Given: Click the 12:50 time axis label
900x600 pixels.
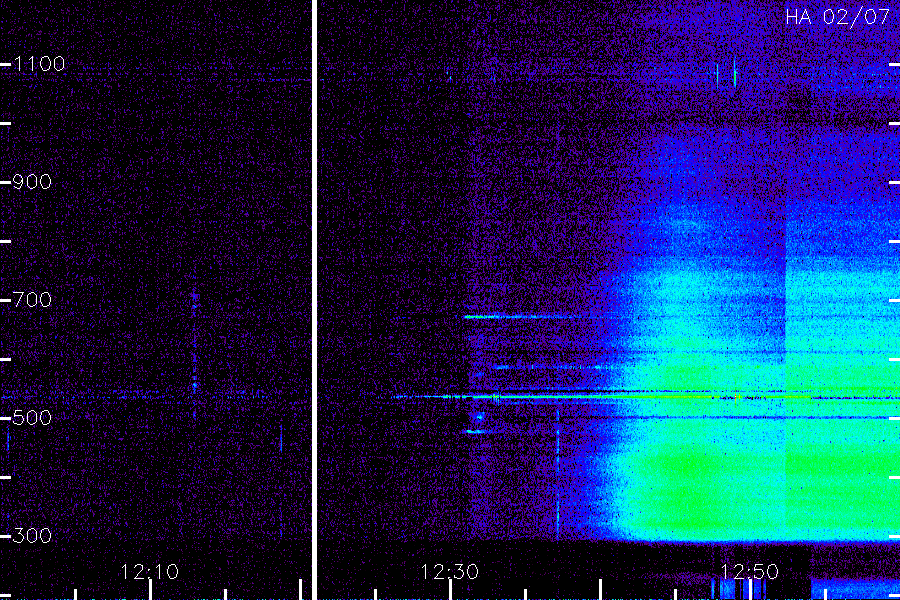Looking at the screenshot, I should tap(750, 572).
